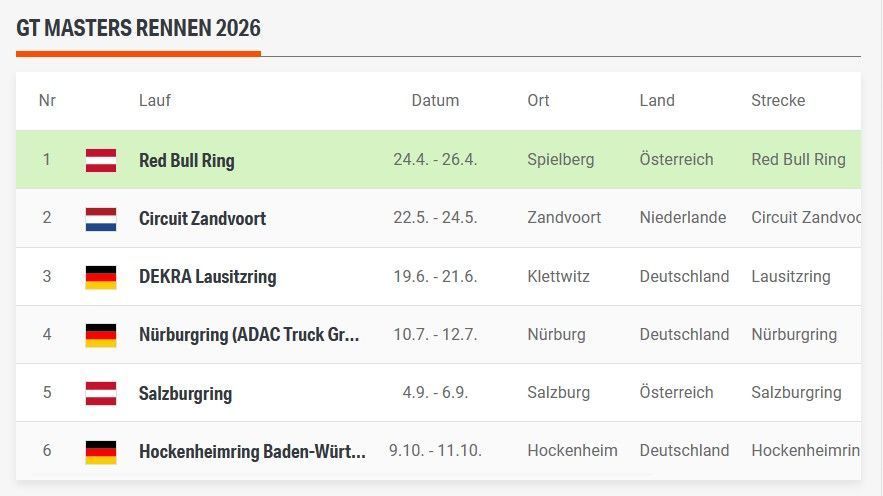Click the German flag beside DEKRA Lausitzring

[101, 276]
